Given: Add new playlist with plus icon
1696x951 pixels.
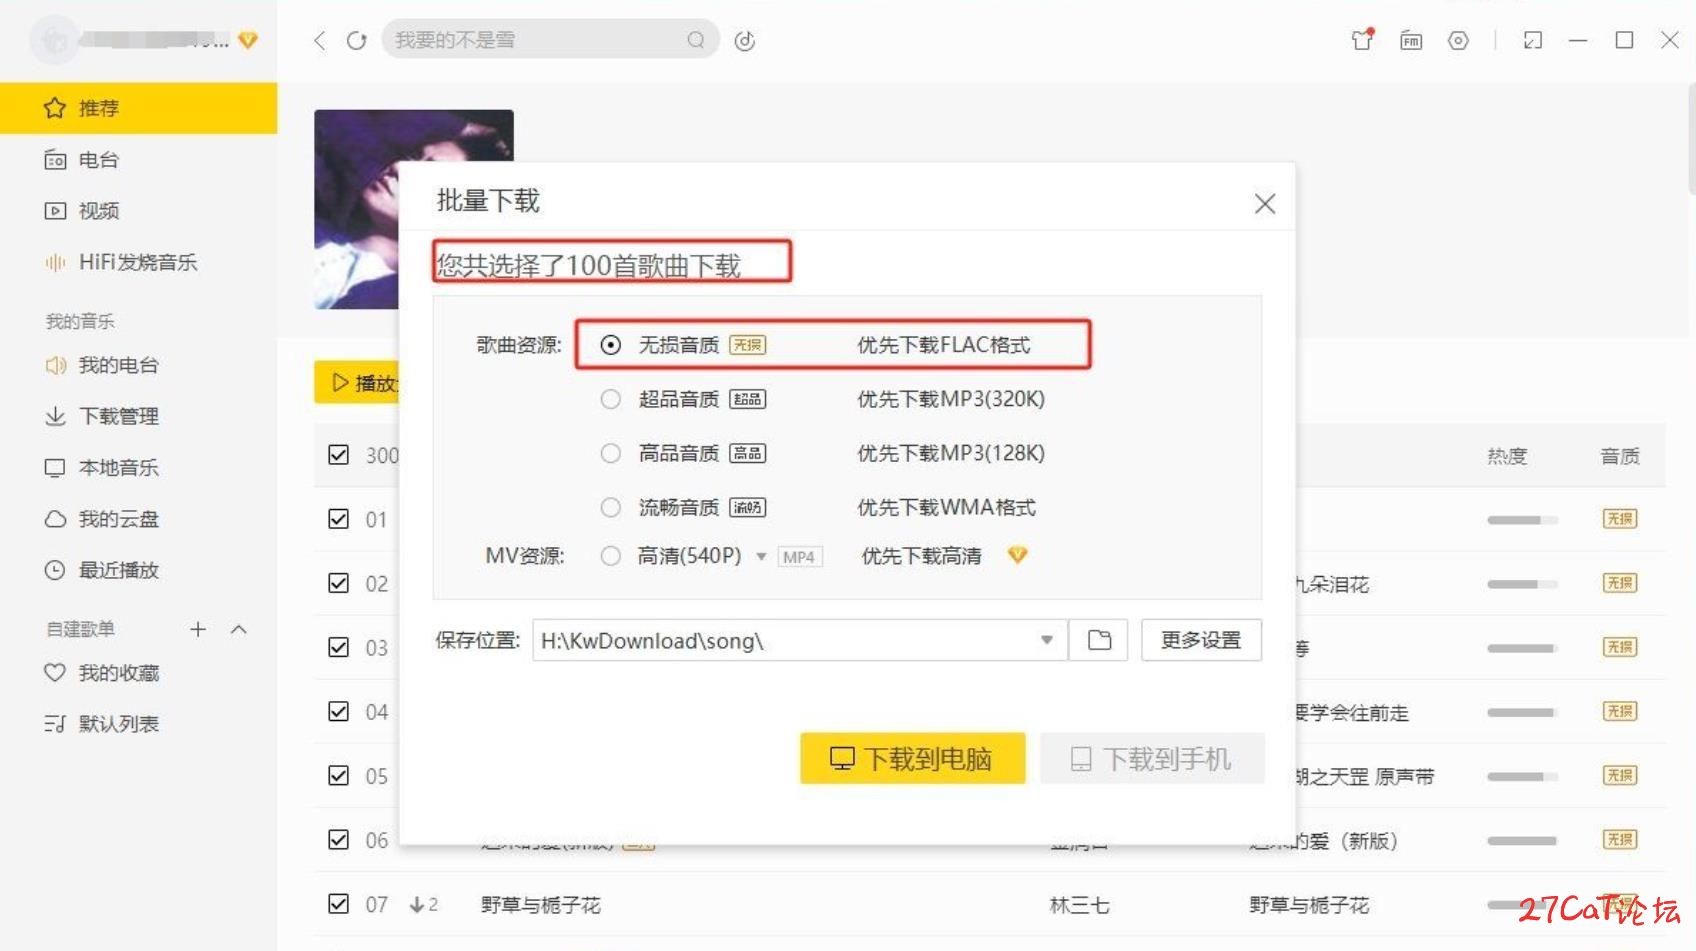Looking at the screenshot, I should pyautogui.click(x=198, y=629).
